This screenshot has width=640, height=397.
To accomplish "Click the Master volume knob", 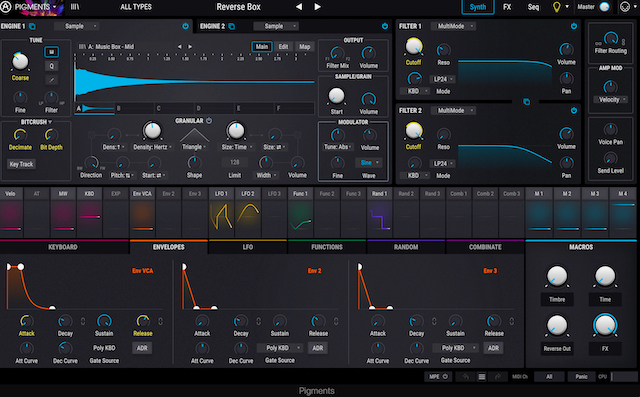I will point(604,7).
